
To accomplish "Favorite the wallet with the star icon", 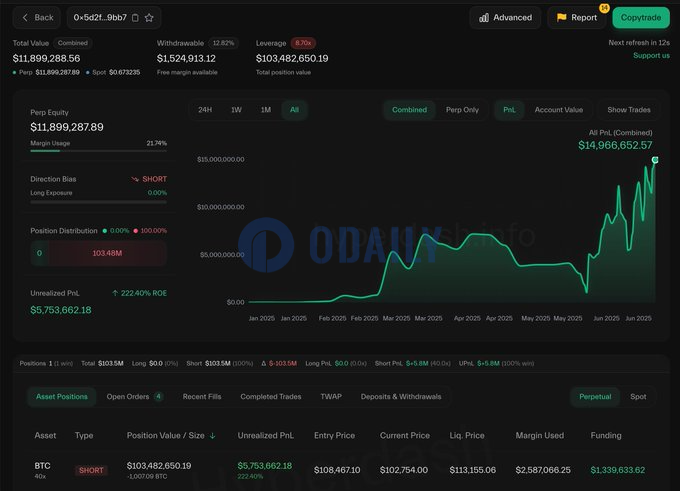I will [149, 18].
